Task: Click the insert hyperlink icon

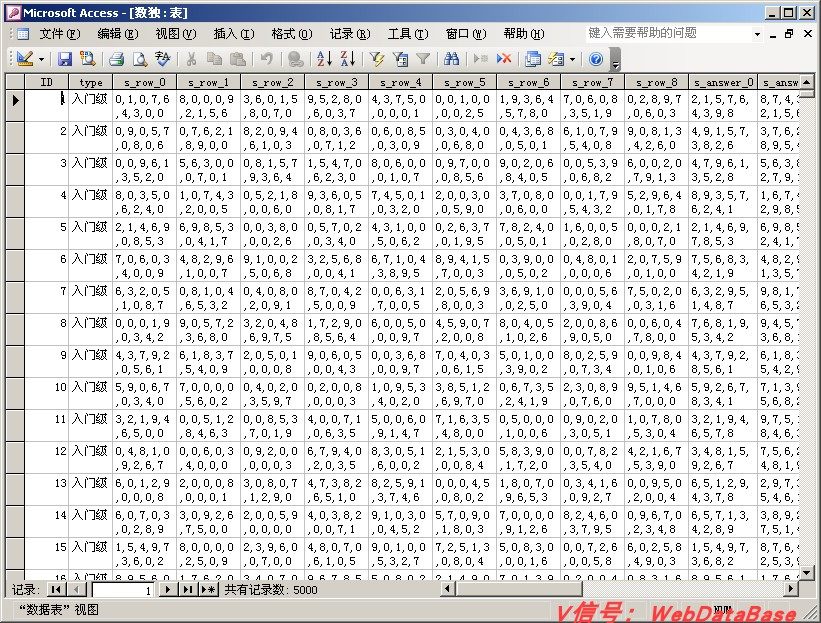Action: 296,59
